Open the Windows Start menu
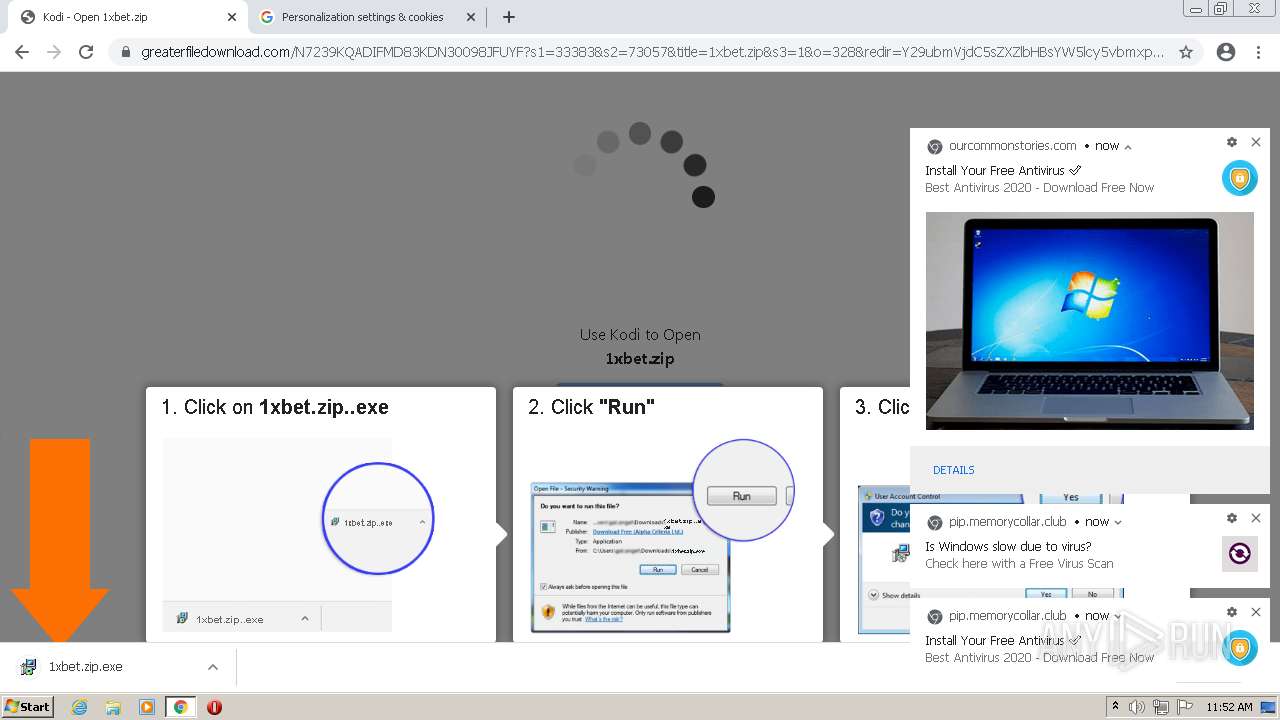The image size is (1280, 720). 28,707
